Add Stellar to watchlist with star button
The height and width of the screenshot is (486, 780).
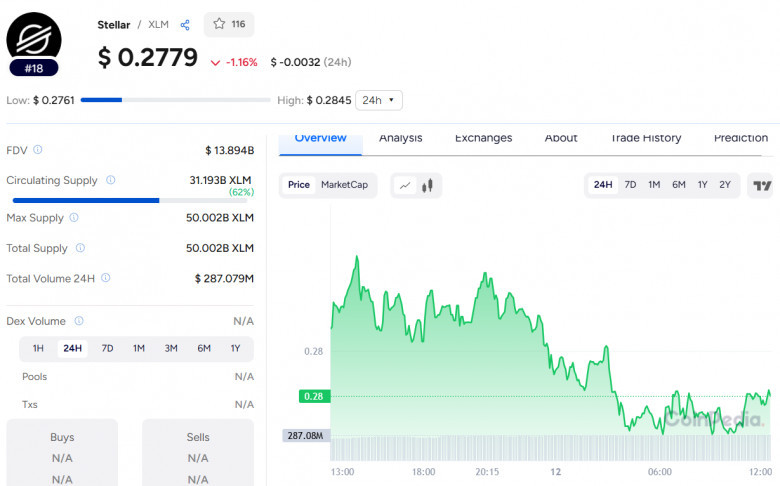coord(229,24)
